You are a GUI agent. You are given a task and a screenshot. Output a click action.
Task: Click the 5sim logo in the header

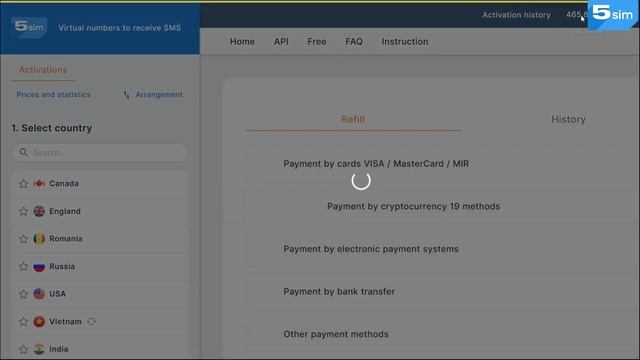click(29, 27)
